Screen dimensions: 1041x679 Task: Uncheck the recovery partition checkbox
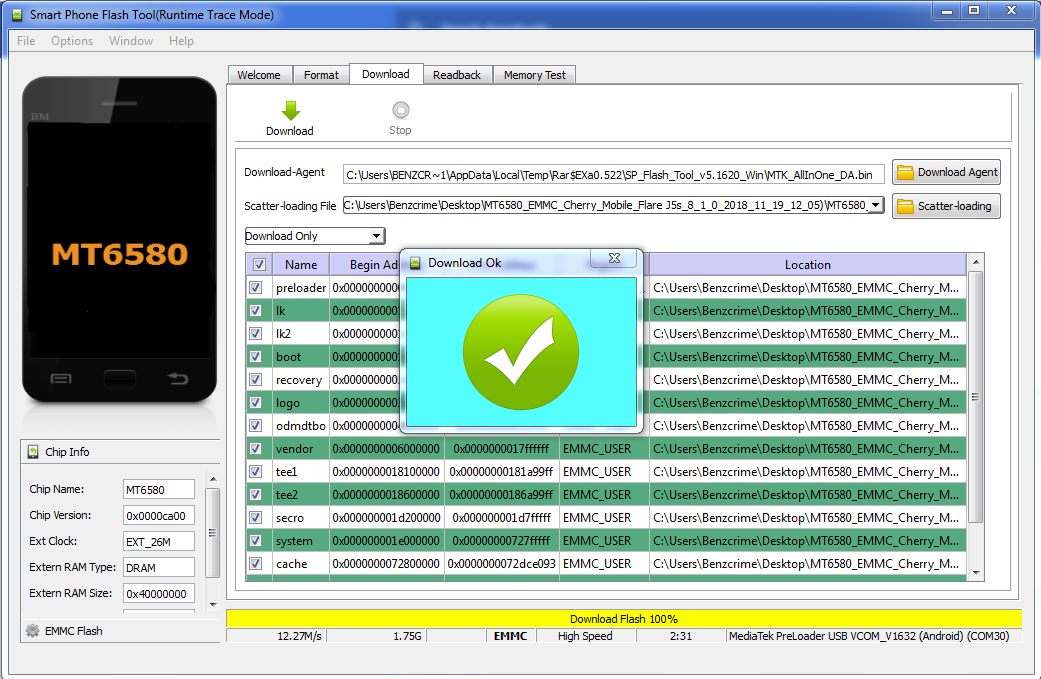click(256, 380)
